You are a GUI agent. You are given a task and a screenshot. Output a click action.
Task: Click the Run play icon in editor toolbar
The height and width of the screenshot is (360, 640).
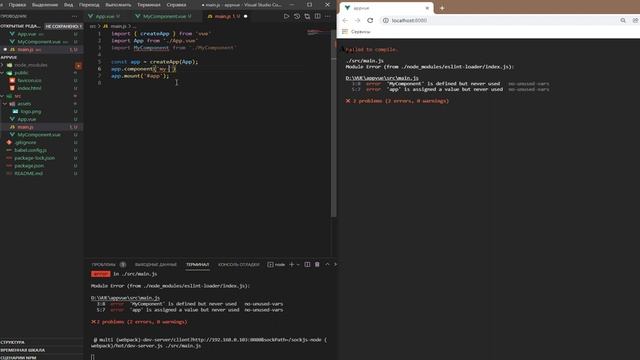(286, 16)
